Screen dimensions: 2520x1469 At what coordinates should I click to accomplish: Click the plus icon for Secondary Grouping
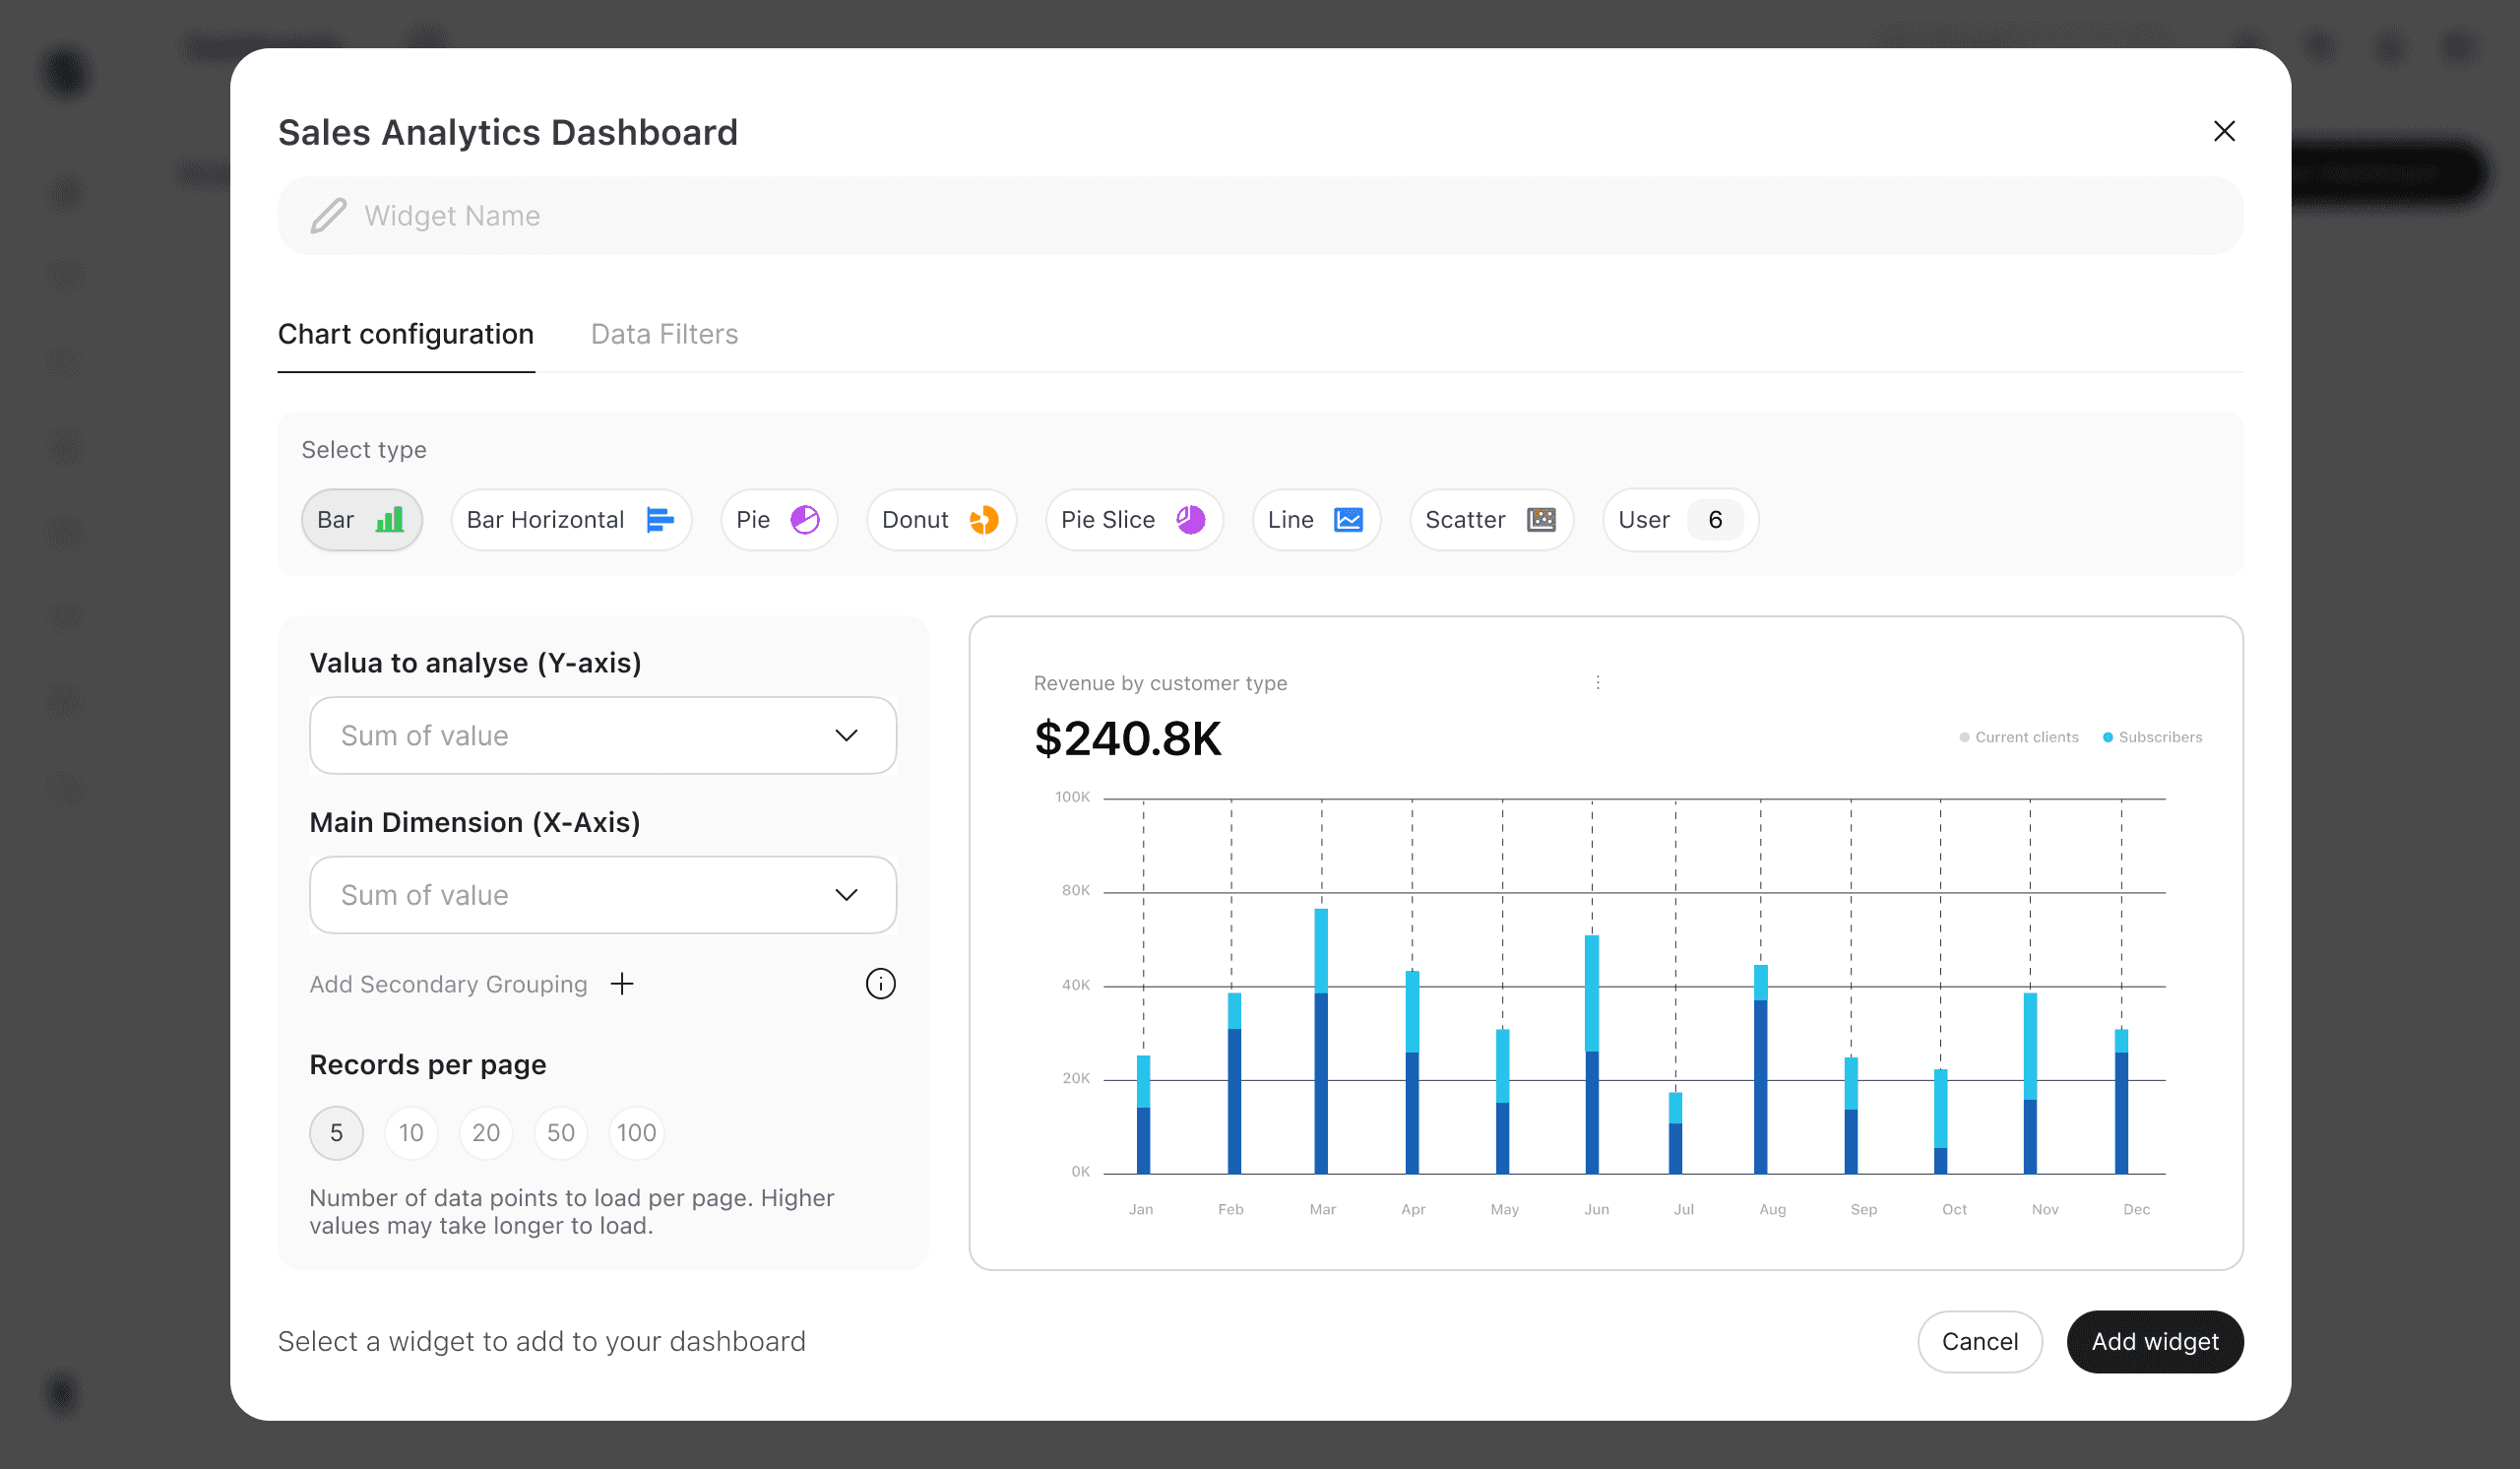[622, 984]
